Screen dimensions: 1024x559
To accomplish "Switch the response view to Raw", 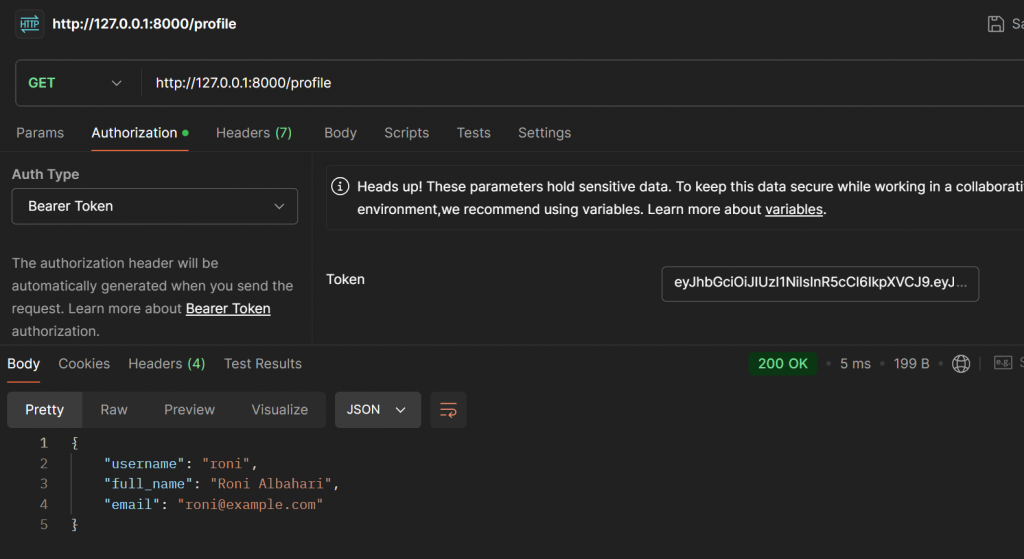I will tap(114, 410).
